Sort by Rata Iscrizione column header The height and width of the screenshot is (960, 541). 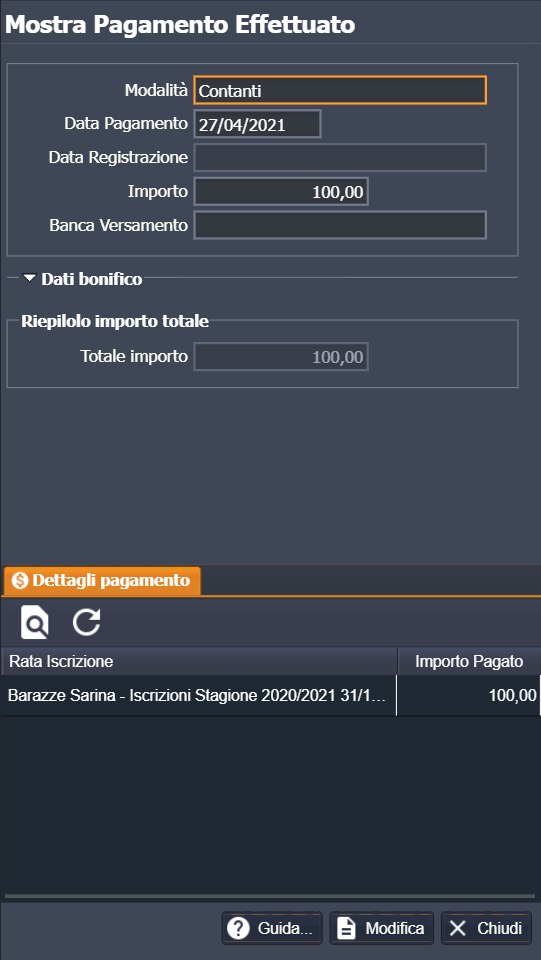(x=199, y=661)
